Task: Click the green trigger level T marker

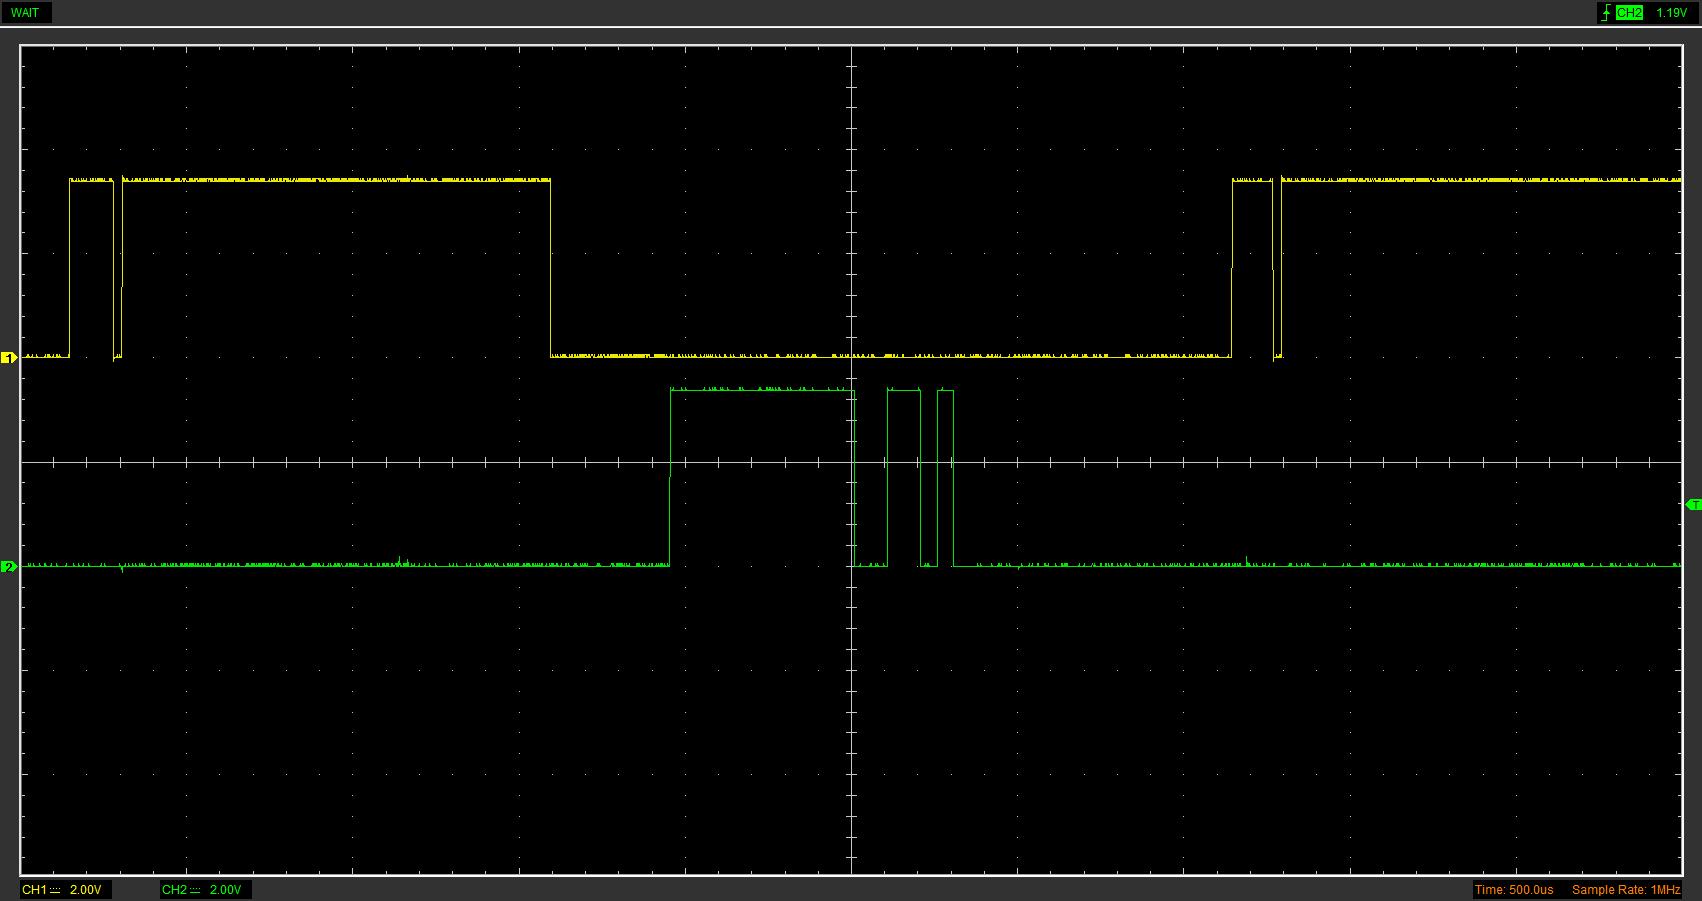Action: point(1693,505)
